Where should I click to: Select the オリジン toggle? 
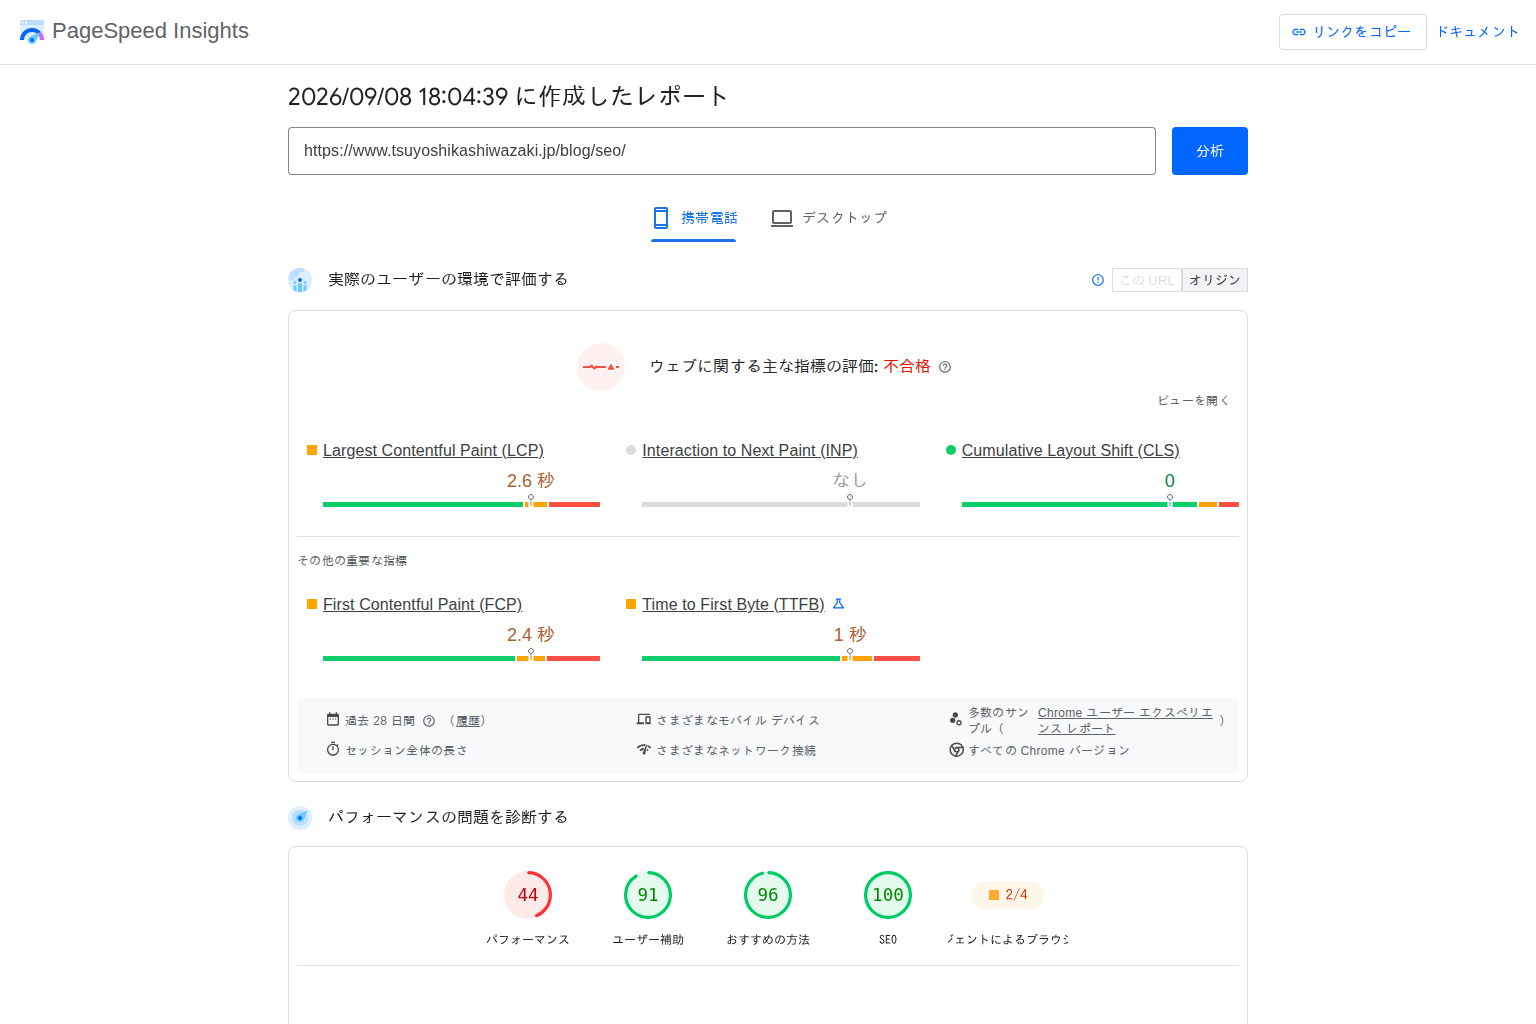tap(1215, 280)
